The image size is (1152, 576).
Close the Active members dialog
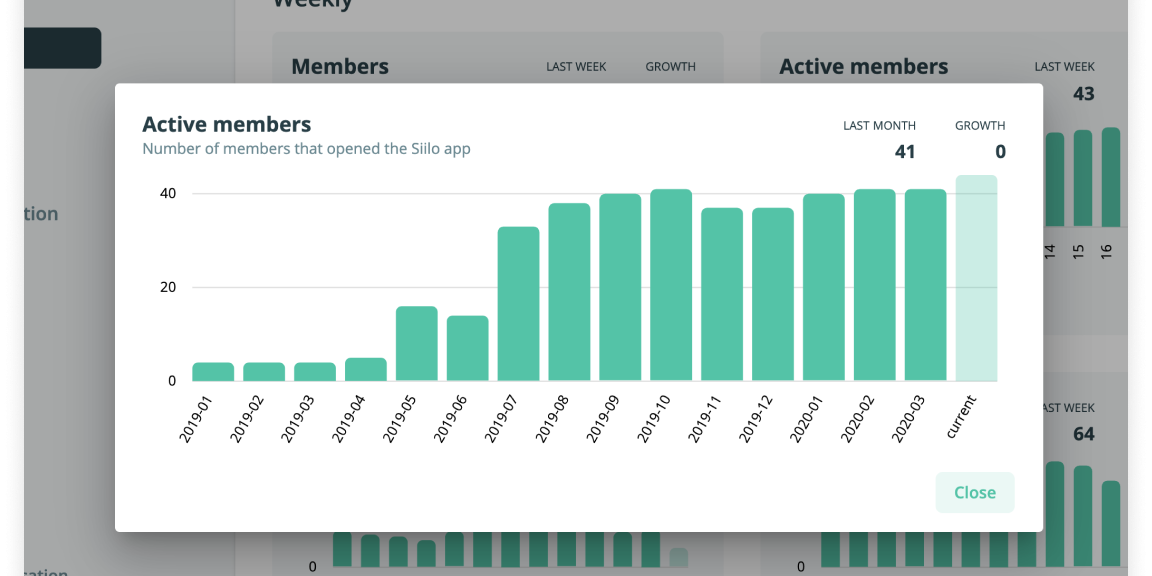pos(974,492)
